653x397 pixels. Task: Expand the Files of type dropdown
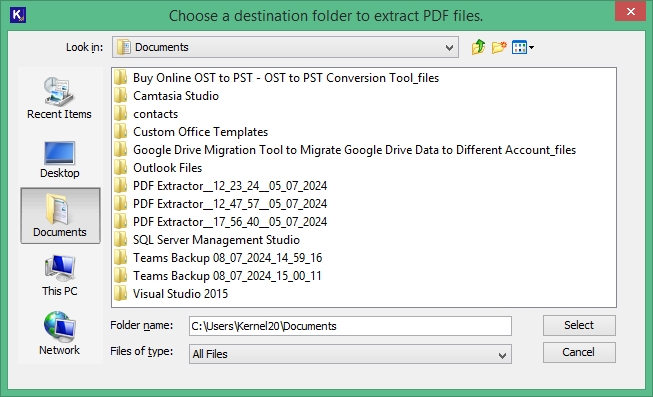[502, 355]
